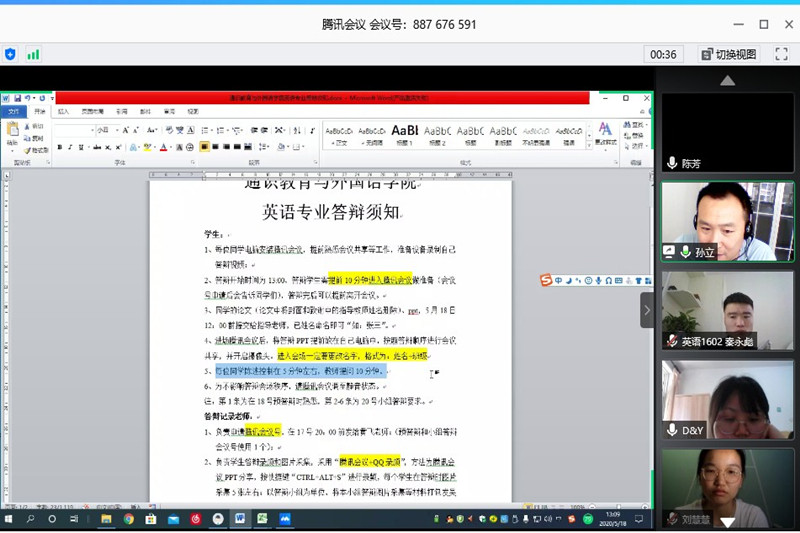The width and height of the screenshot is (800, 533).
Task: Click the Save icon in Word quick access toolbar
Action: 18,98
